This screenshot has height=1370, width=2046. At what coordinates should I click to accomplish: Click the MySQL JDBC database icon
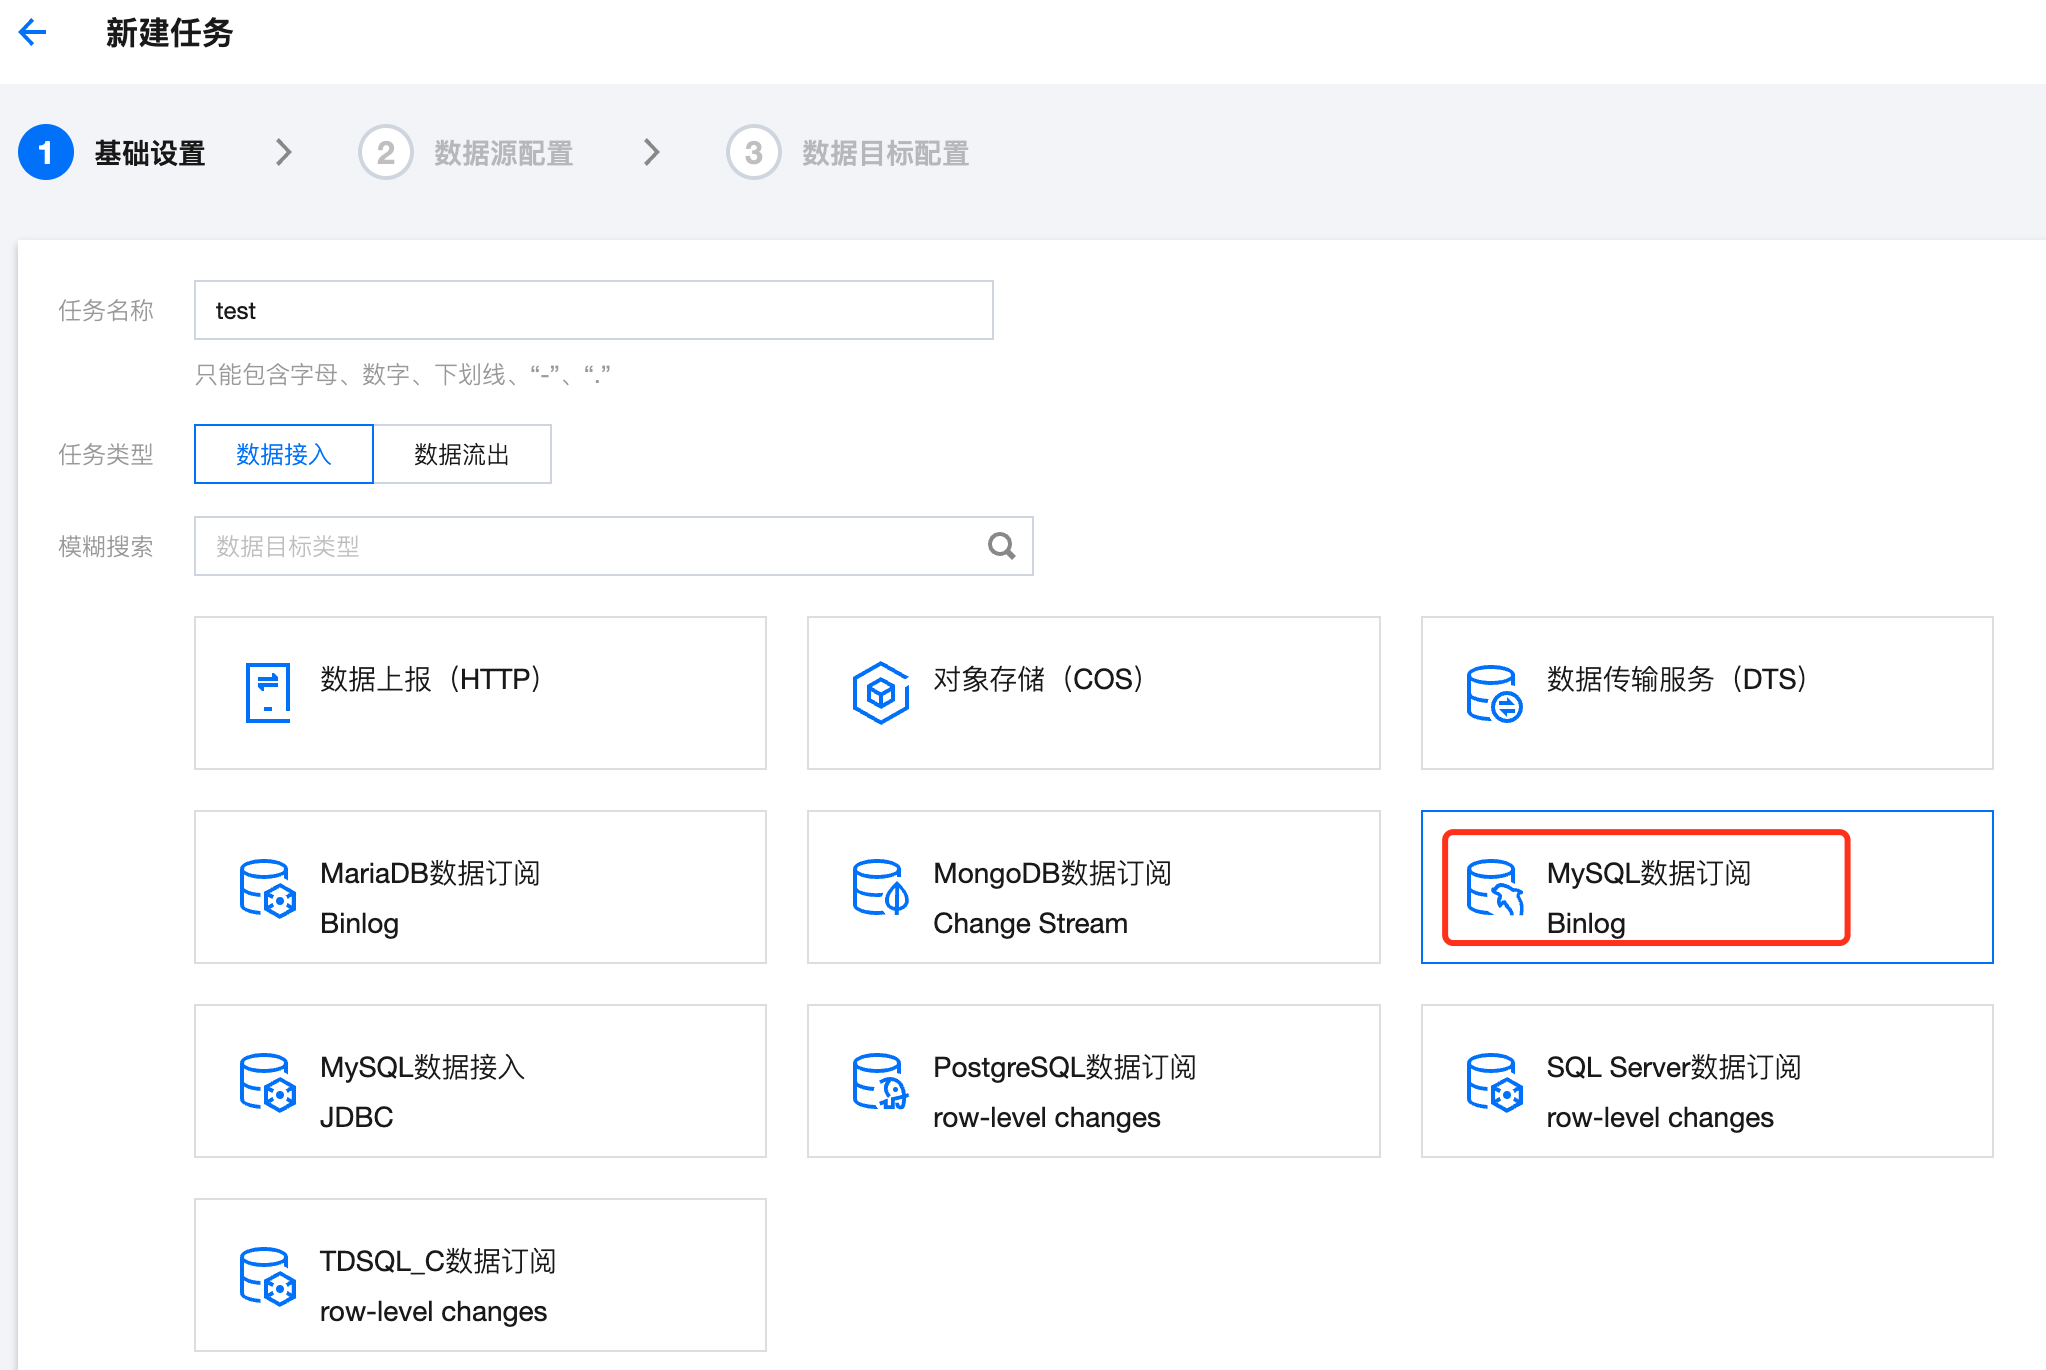pos(268,1082)
